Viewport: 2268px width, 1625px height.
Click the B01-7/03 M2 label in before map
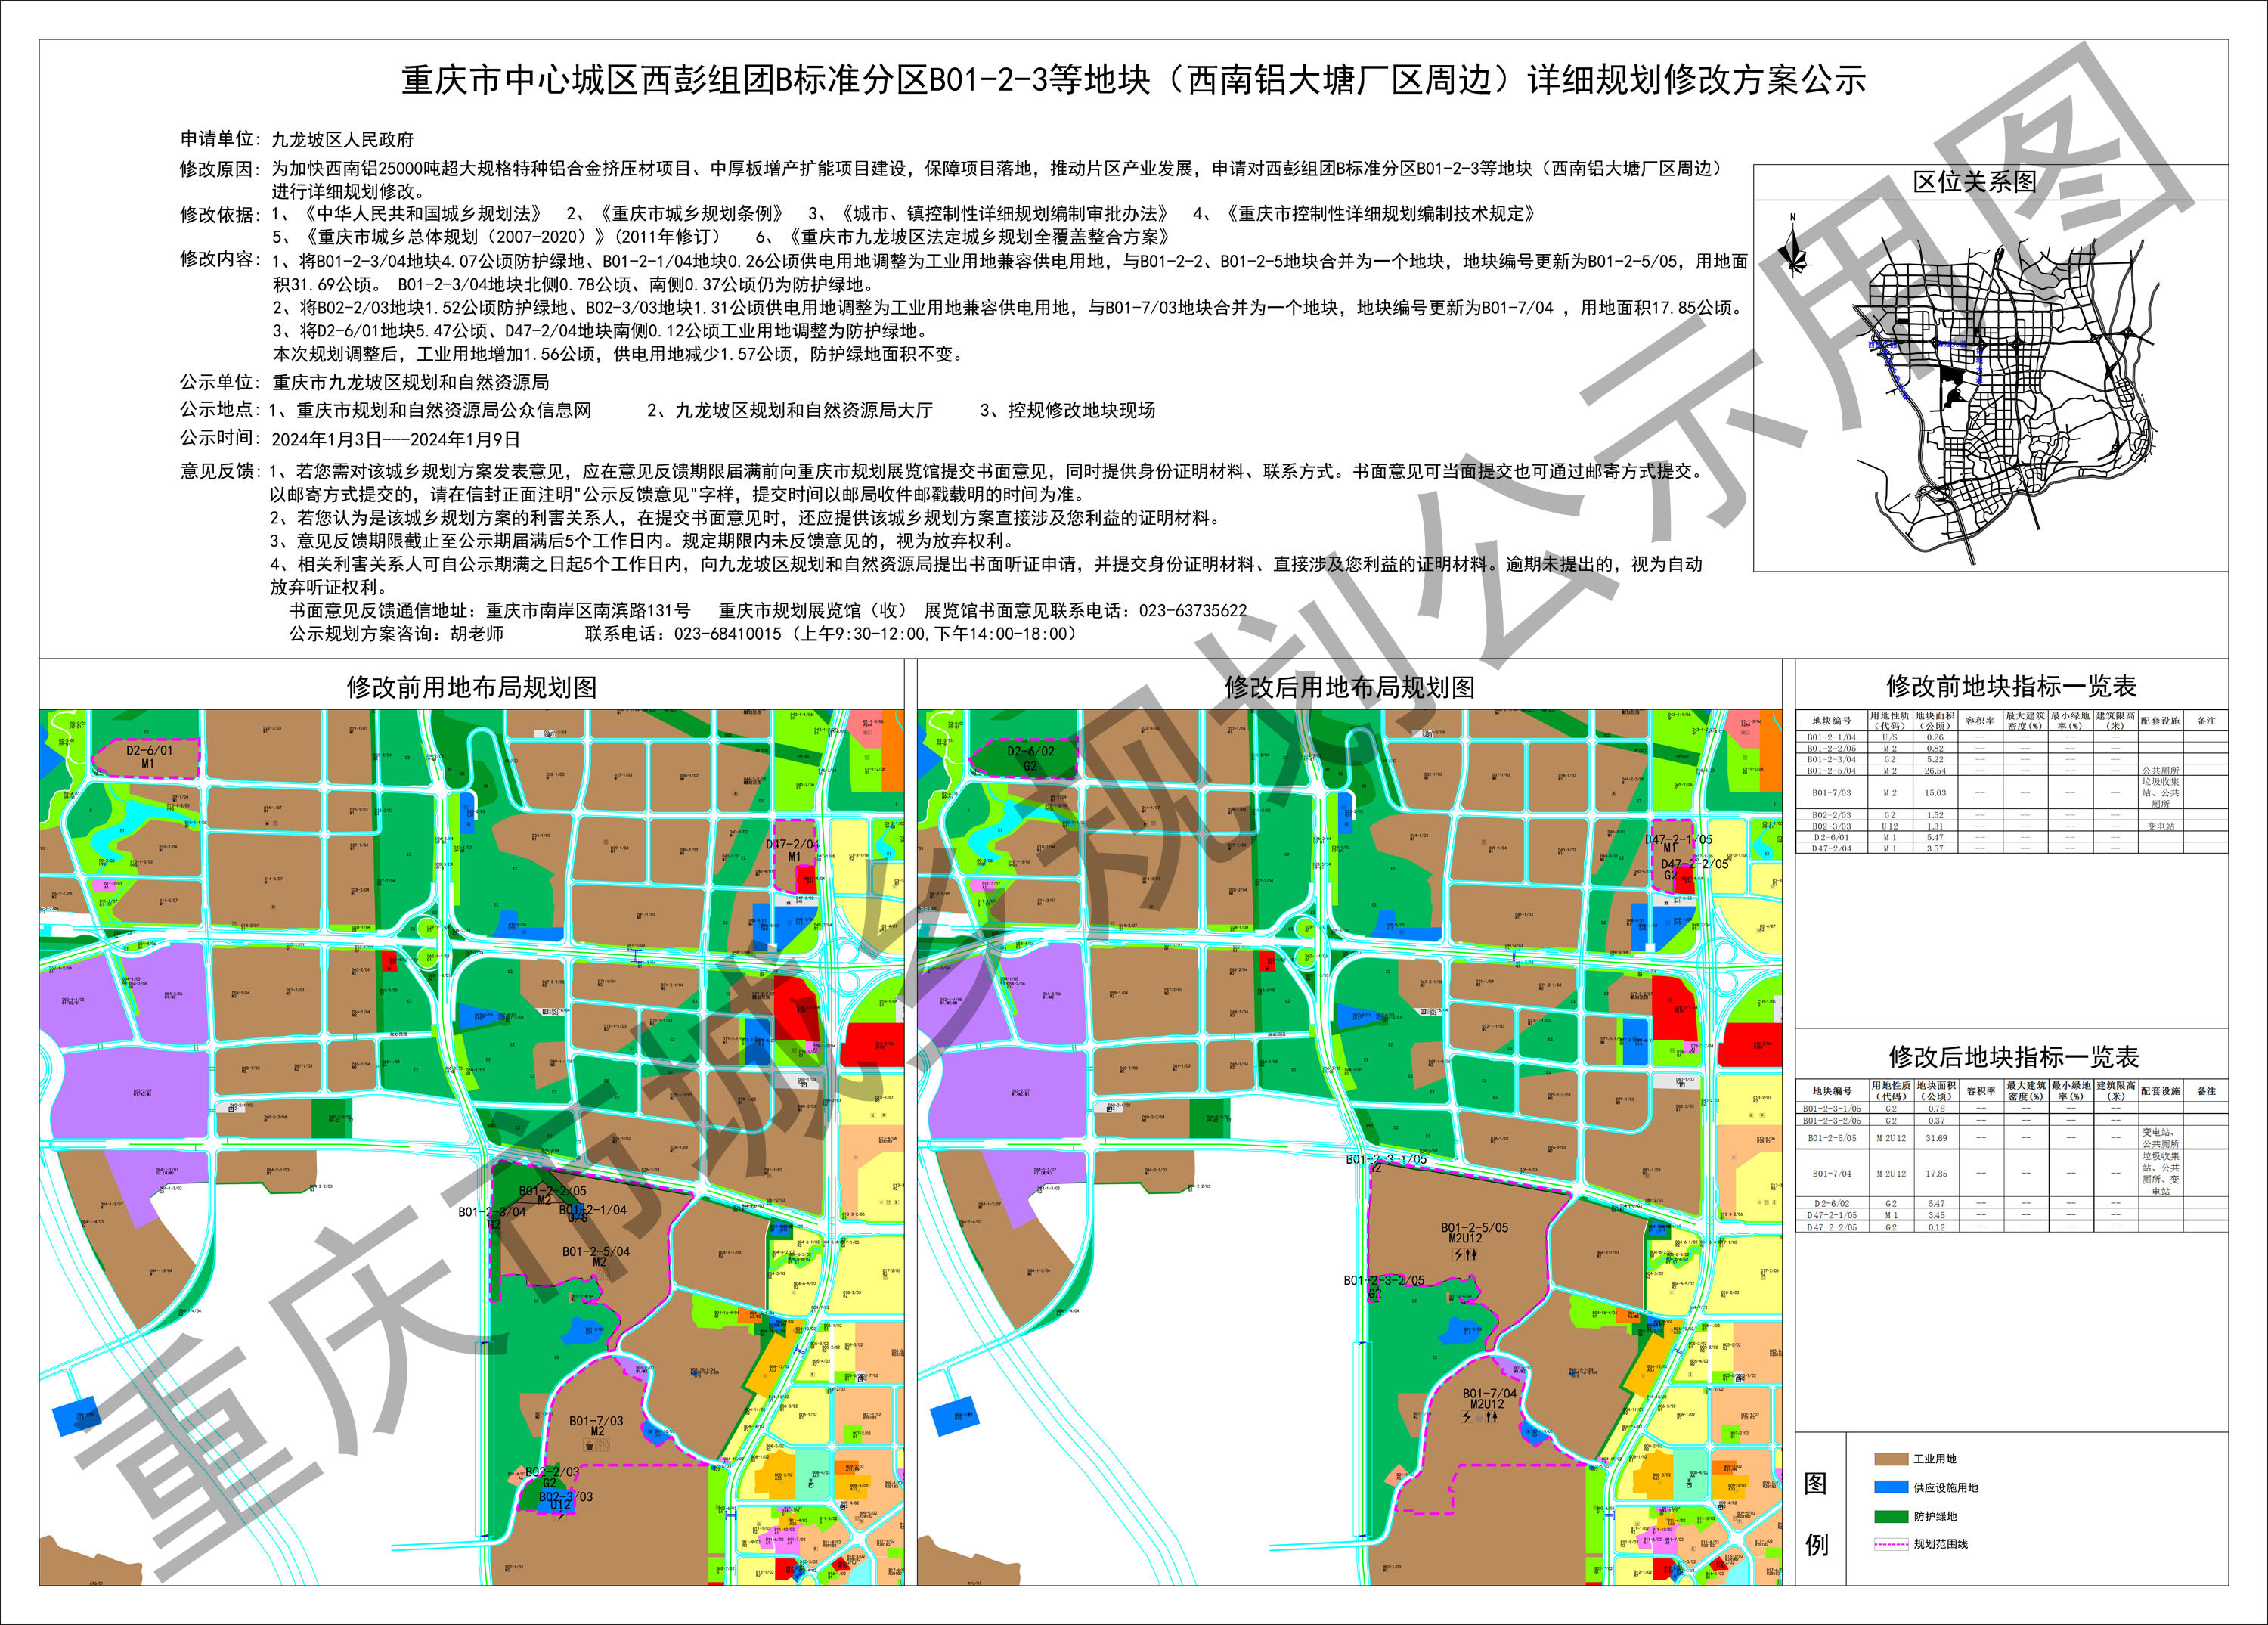tap(596, 1426)
